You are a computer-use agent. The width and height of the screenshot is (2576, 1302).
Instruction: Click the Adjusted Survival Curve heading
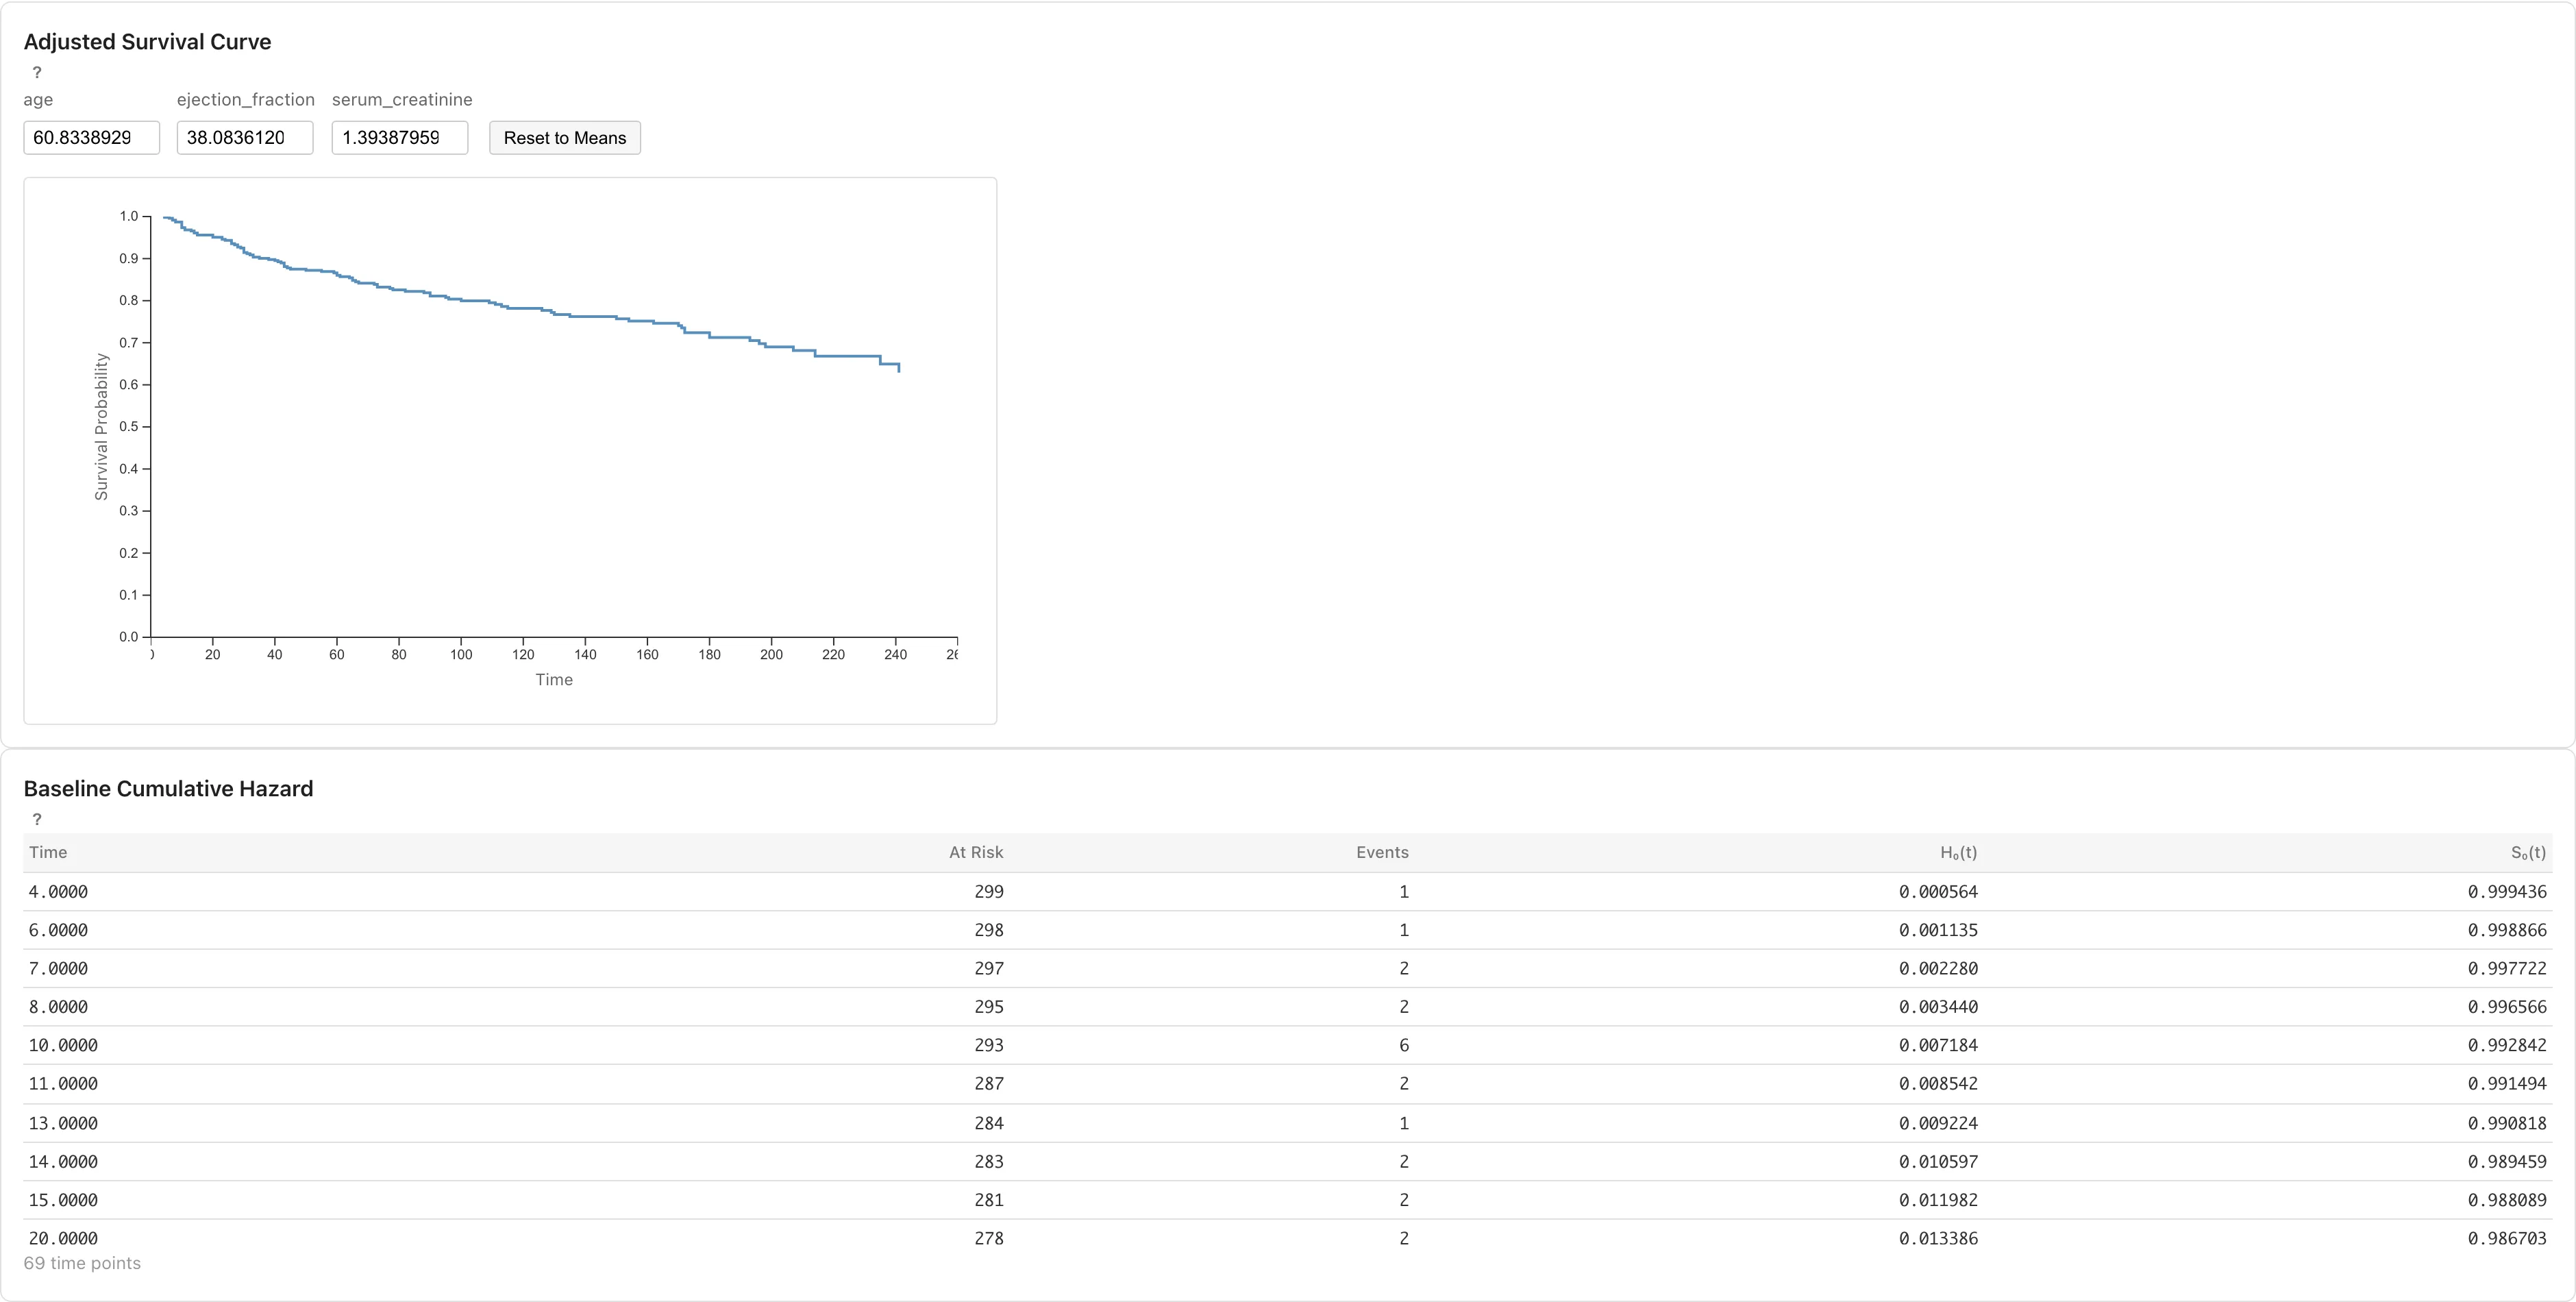point(147,42)
